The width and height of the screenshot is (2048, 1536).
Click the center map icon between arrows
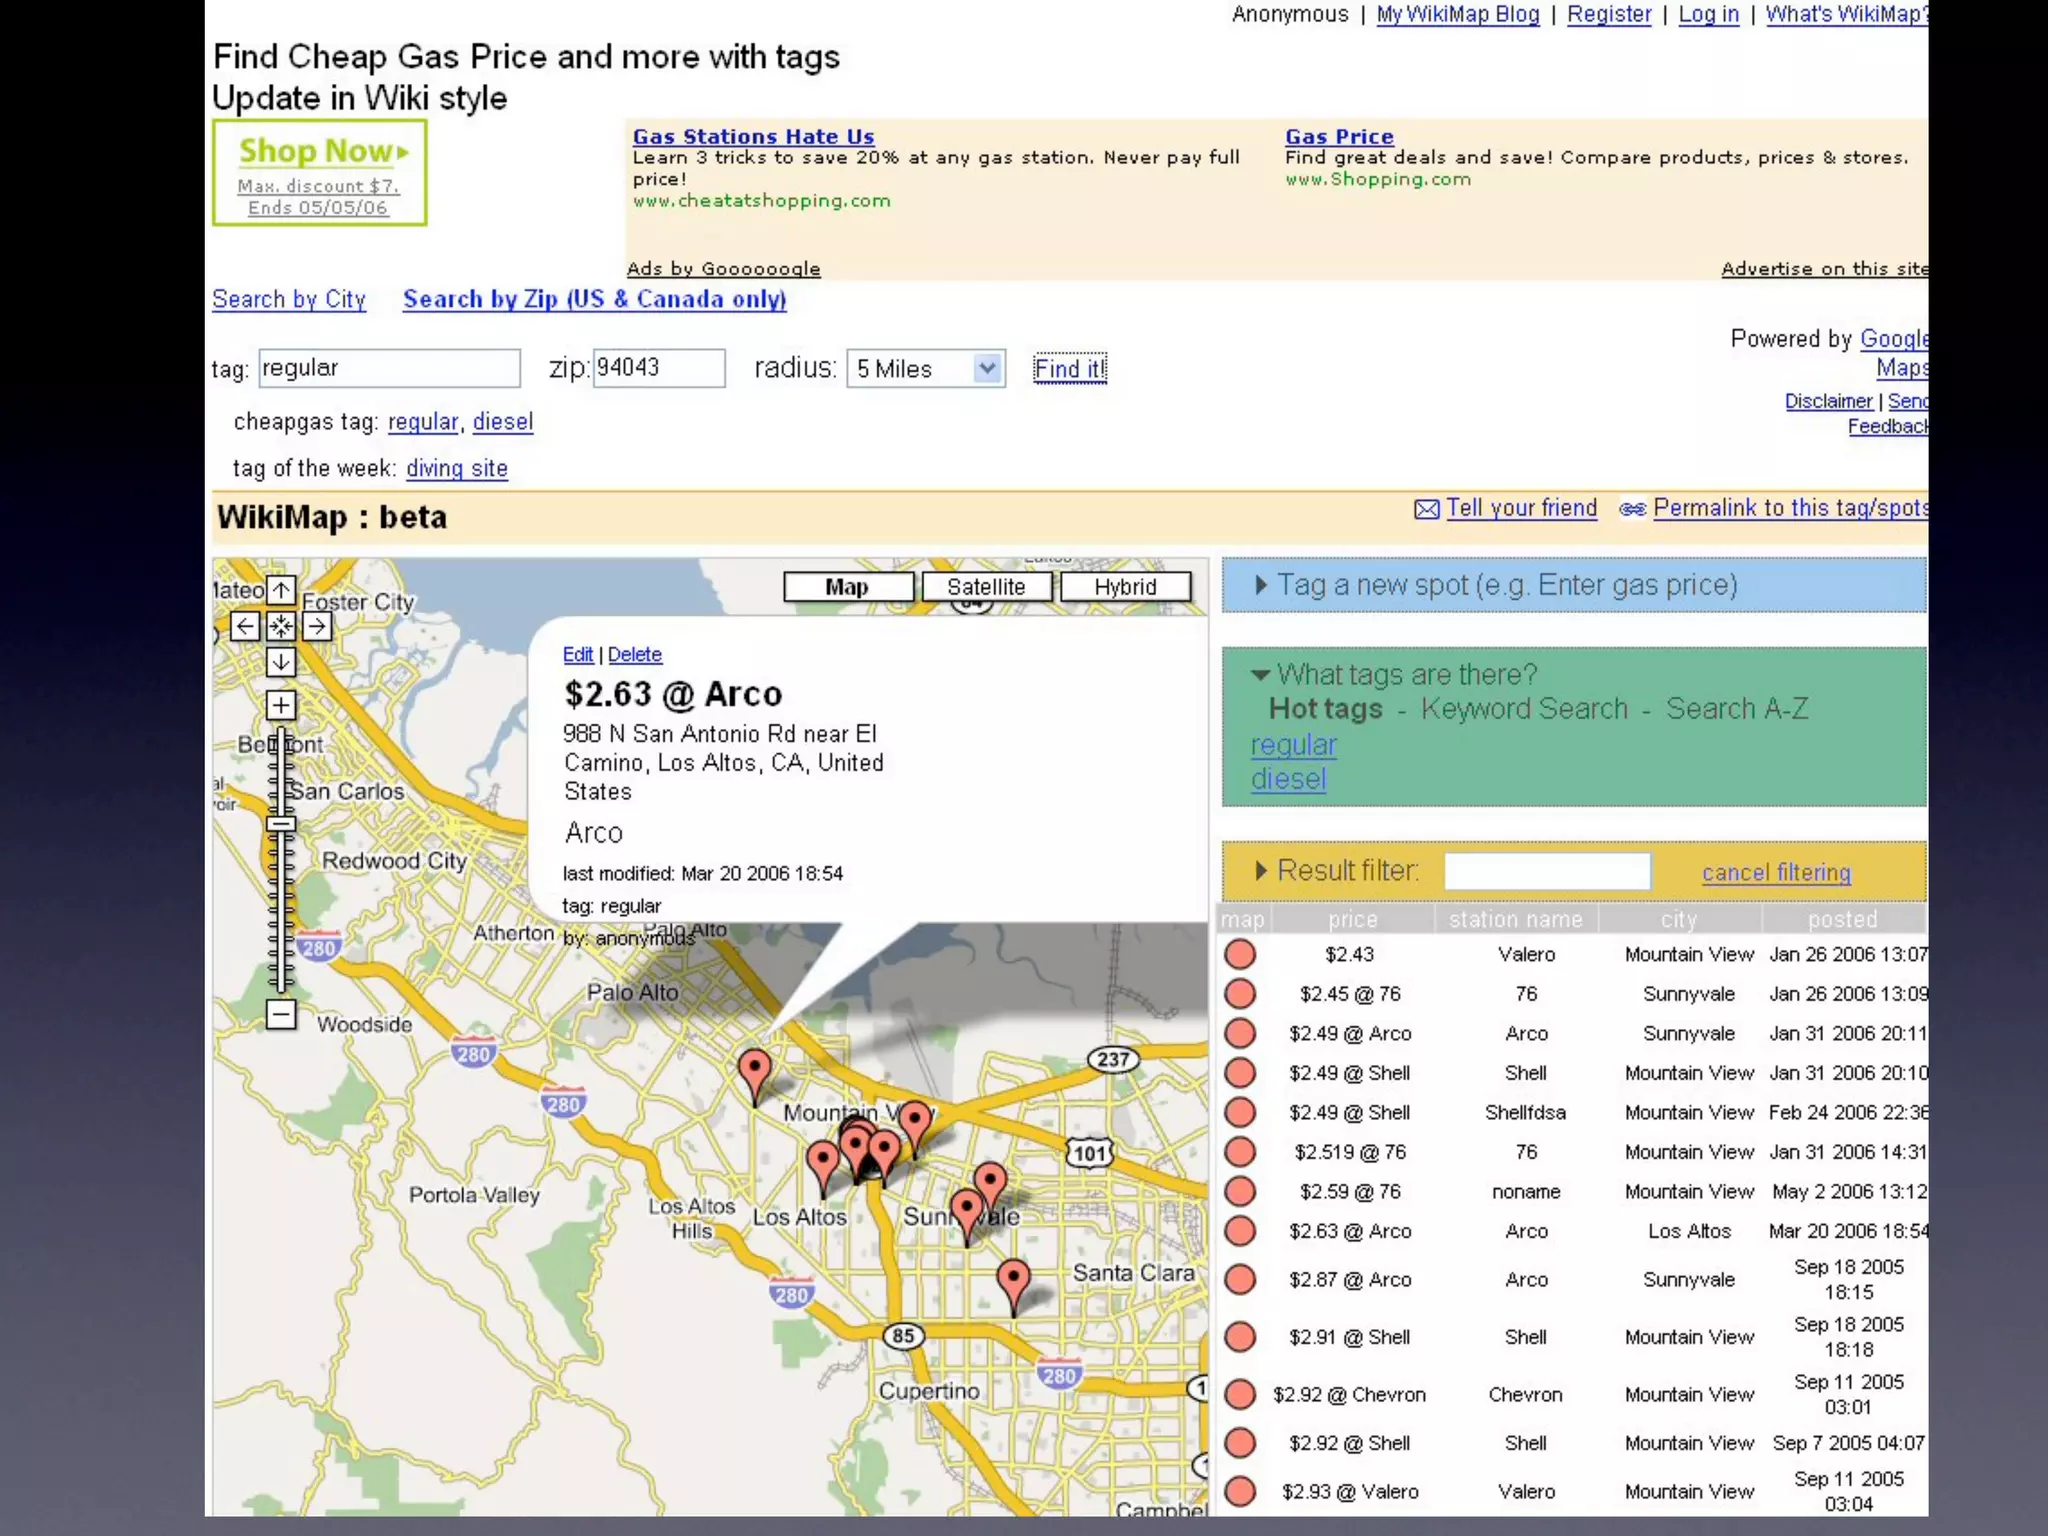coord(281,626)
